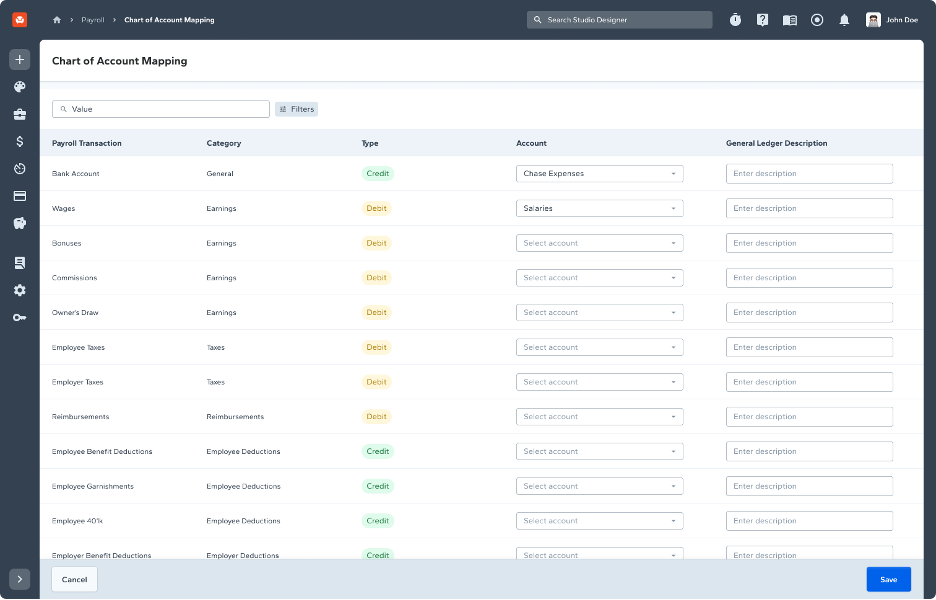Click Employee Taxes description field
Viewport: 936px width, 600px height.
pyautogui.click(x=809, y=347)
